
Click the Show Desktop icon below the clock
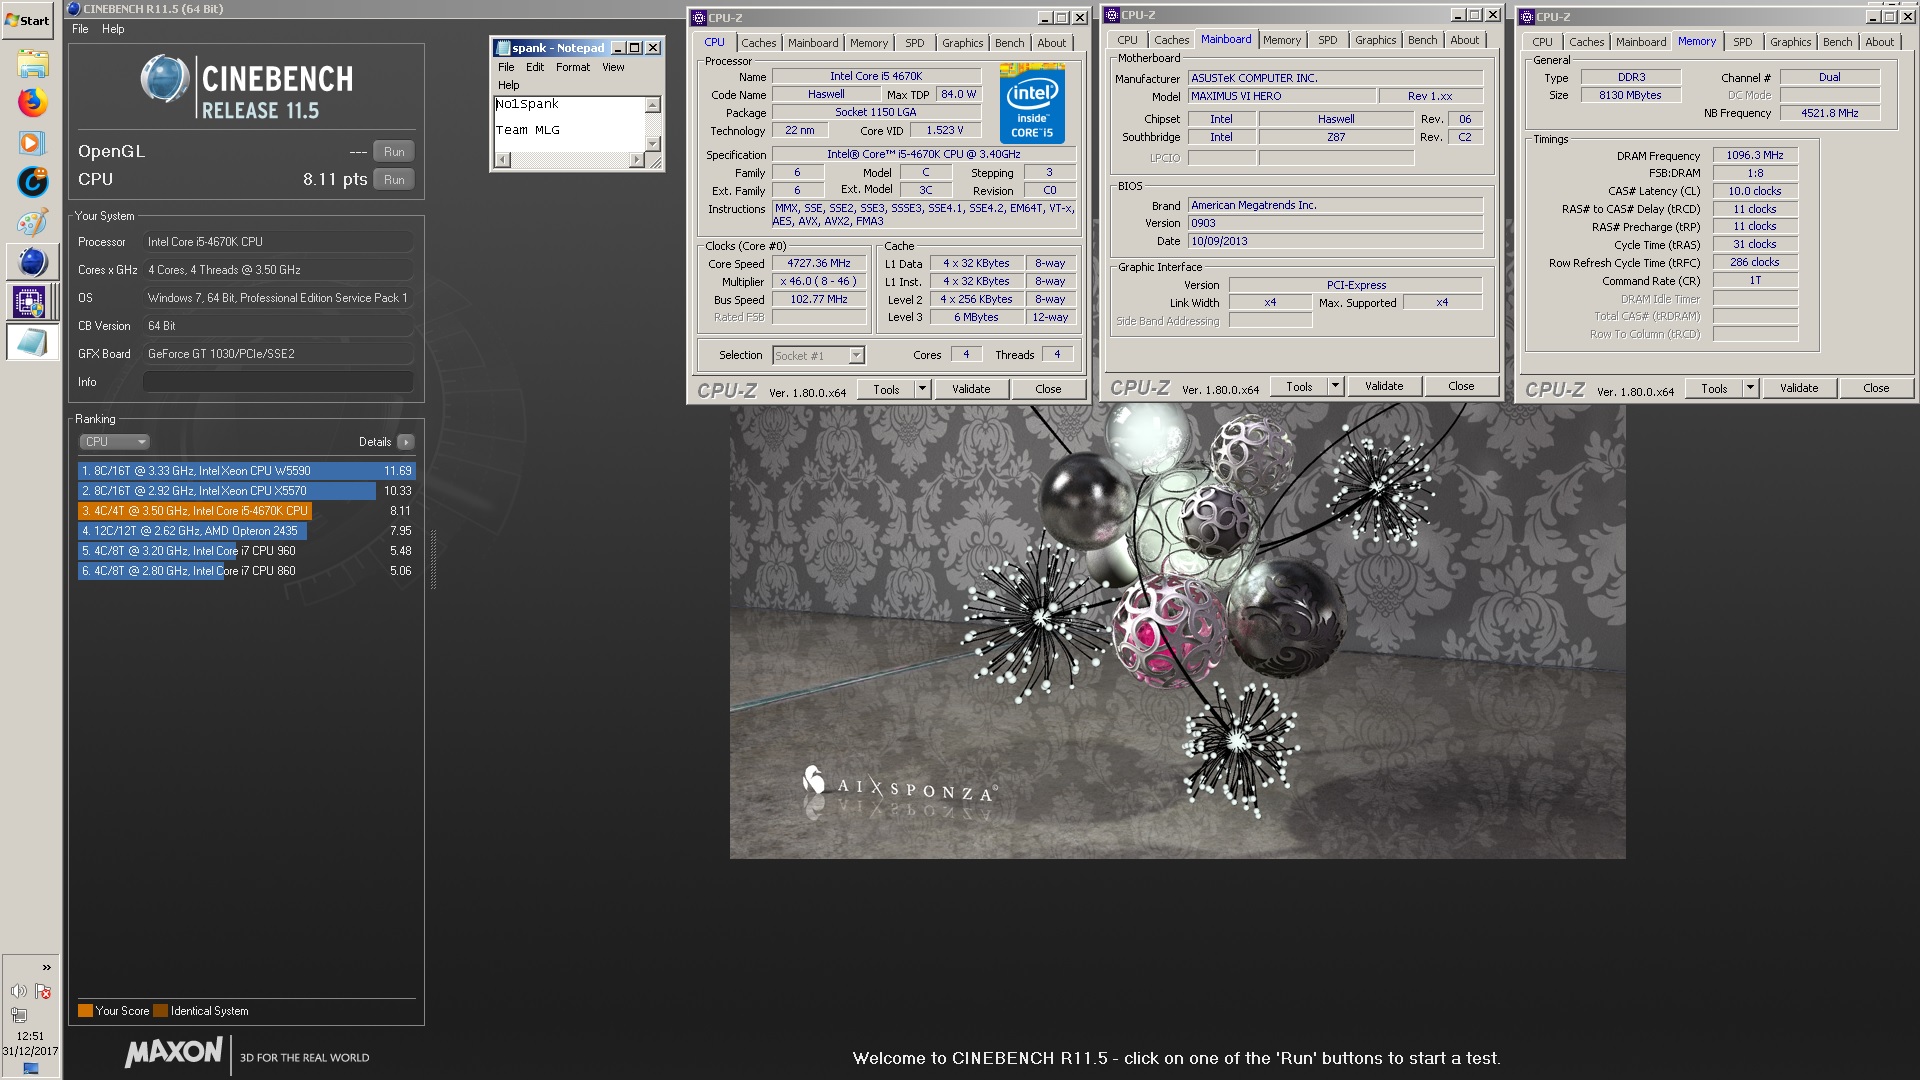click(30, 1068)
